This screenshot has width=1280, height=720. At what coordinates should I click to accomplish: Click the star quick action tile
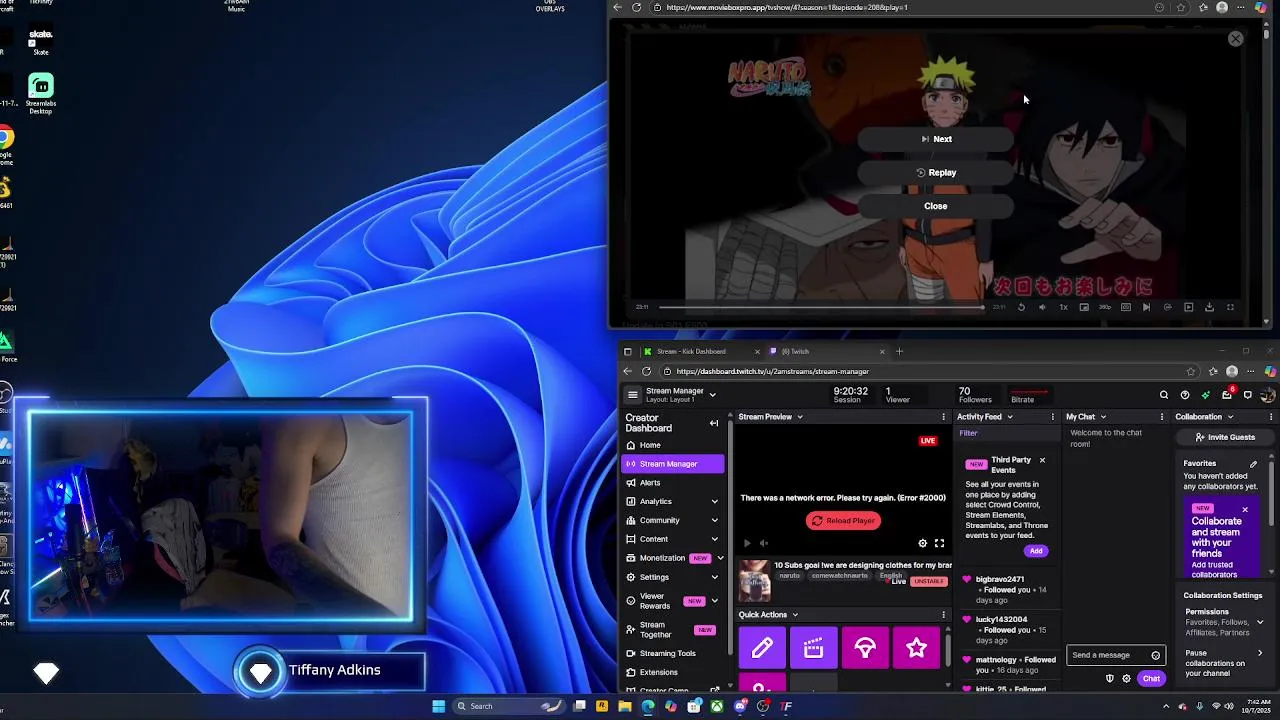(x=917, y=649)
